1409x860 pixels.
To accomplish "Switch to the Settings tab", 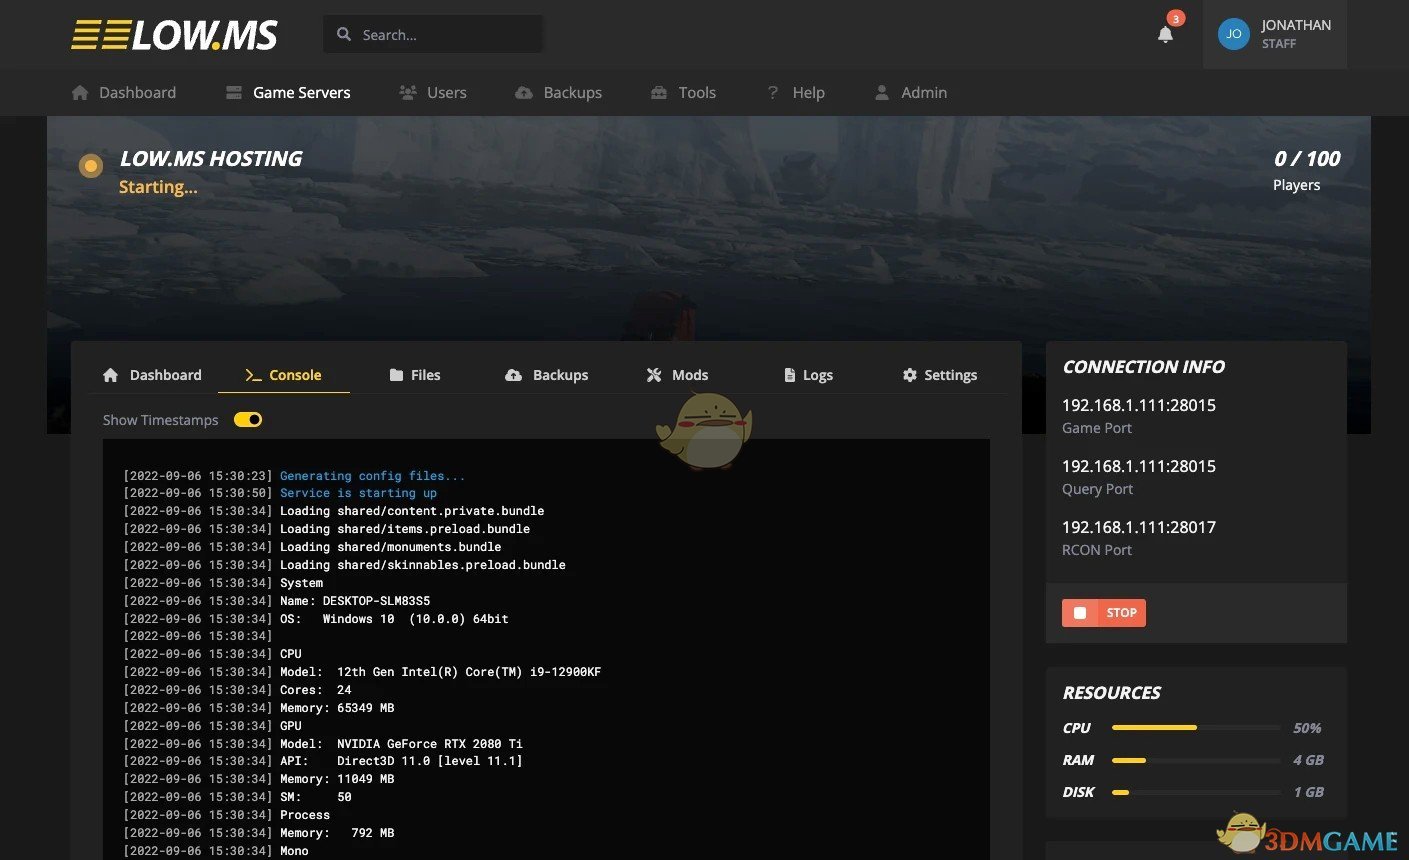I will 940,375.
